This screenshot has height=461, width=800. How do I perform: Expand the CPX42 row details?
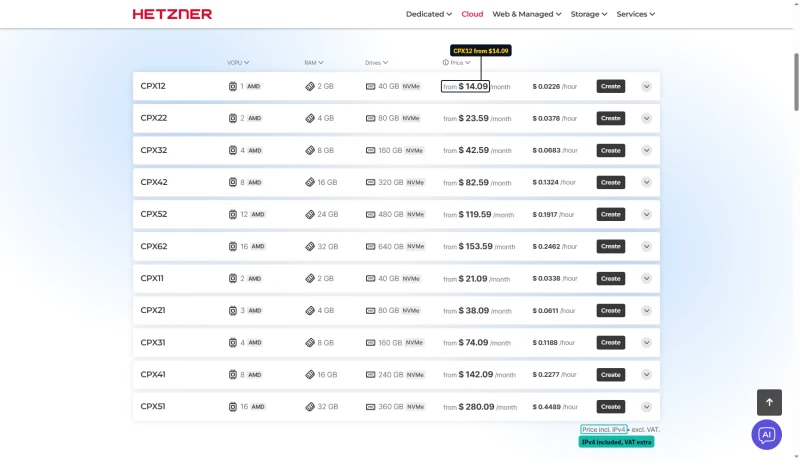[x=646, y=182]
